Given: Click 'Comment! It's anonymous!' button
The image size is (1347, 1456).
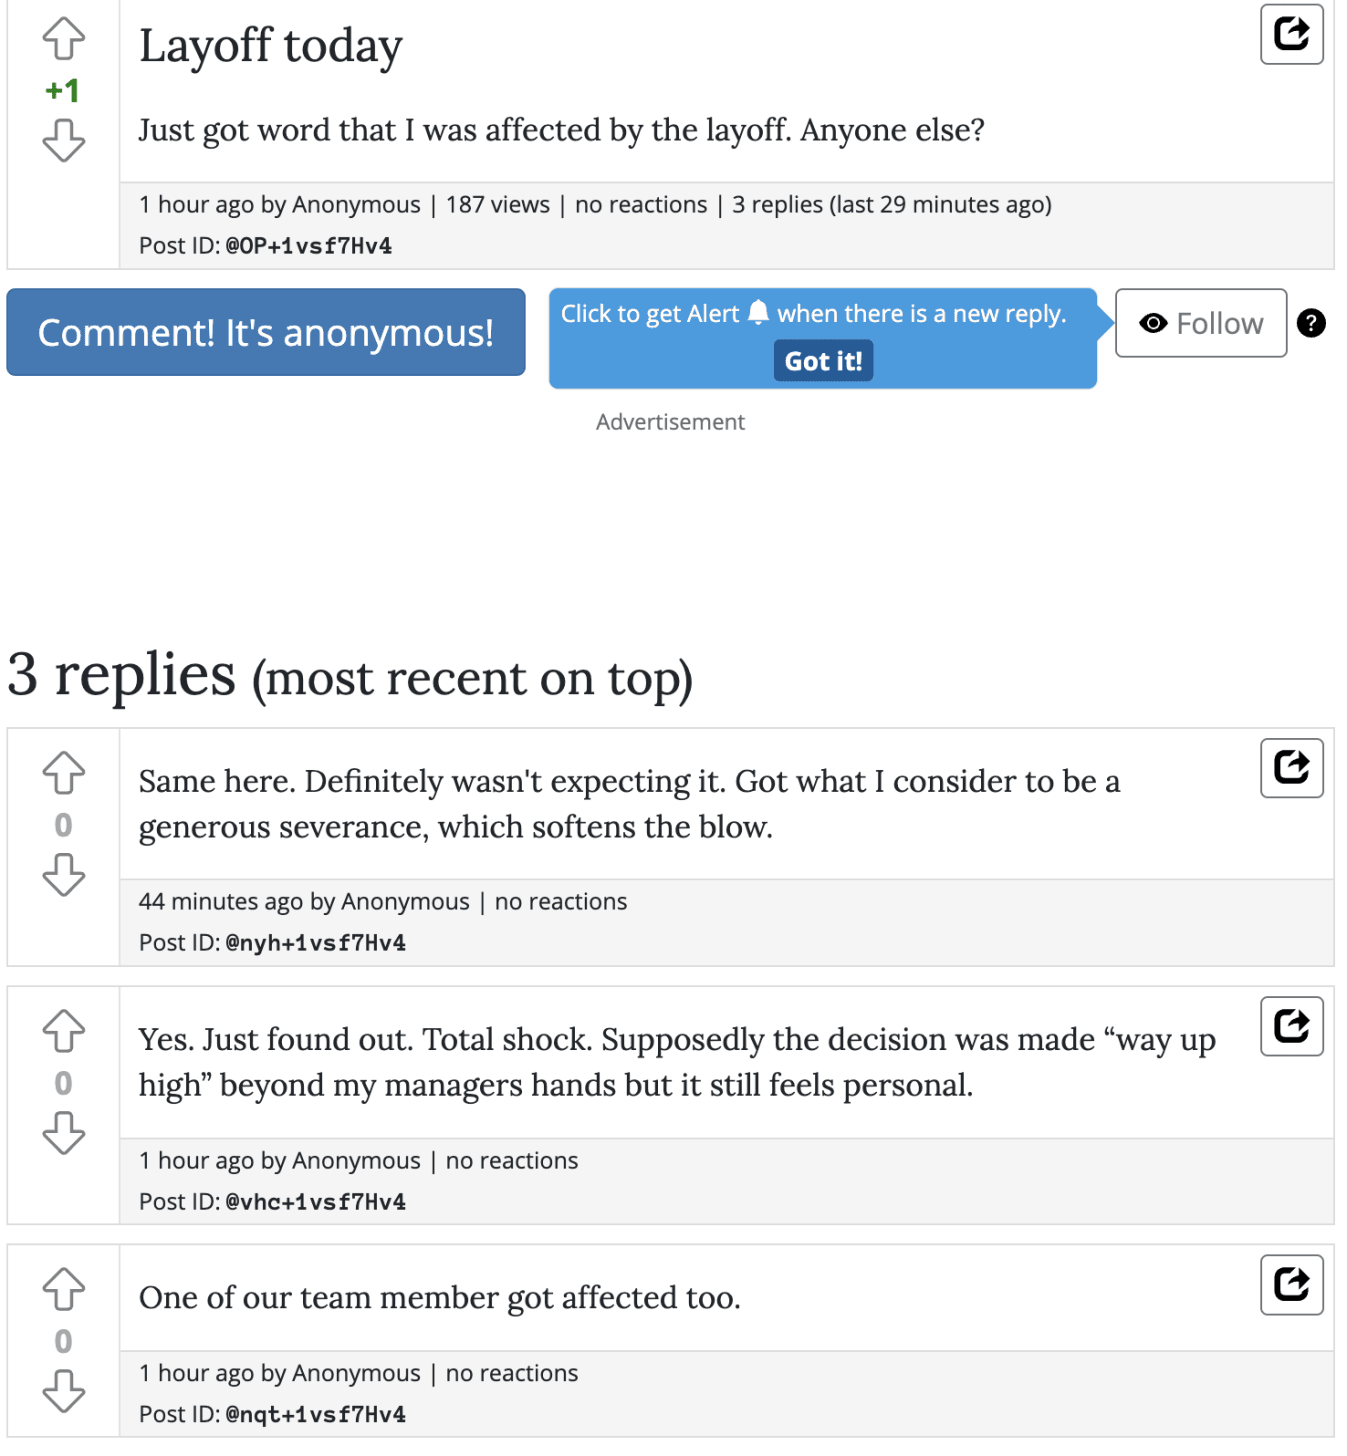Looking at the screenshot, I should pyautogui.click(x=266, y=332).
